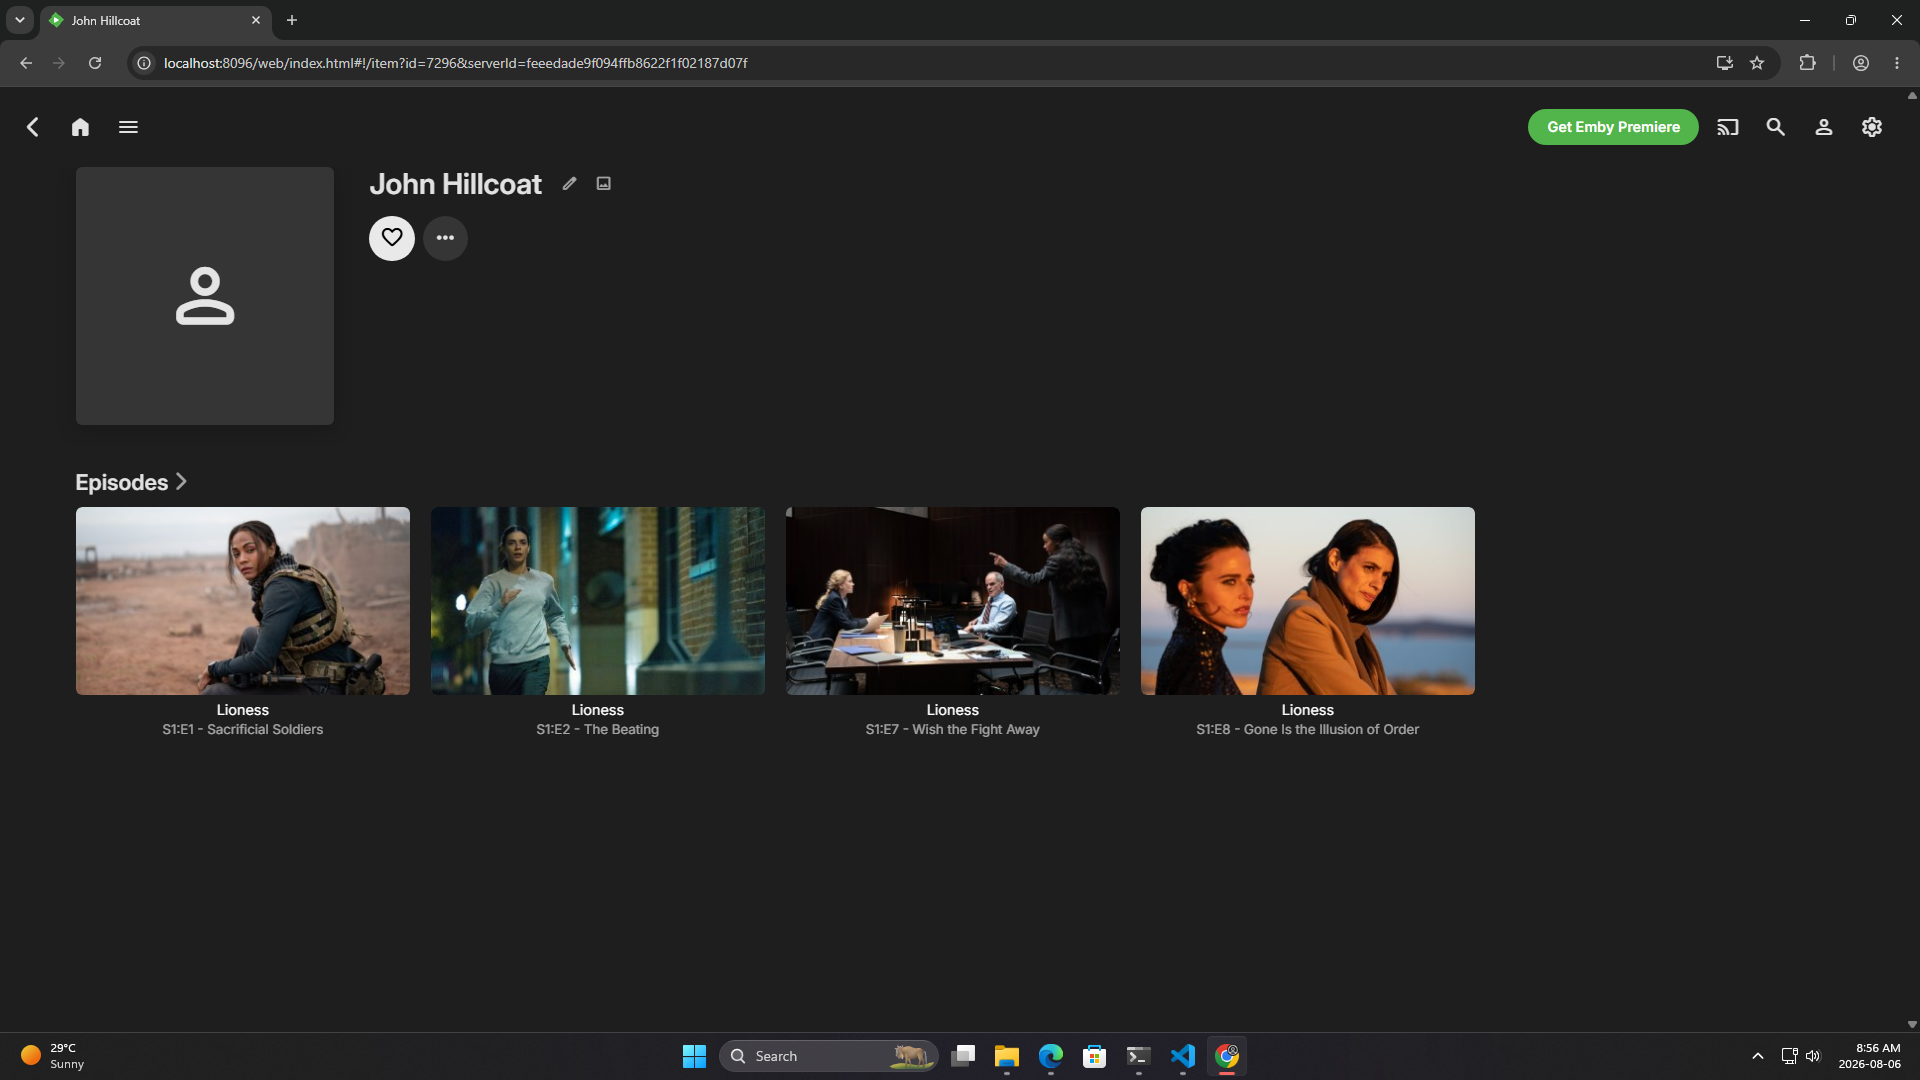The image size is (1920, 1080).
Task: Close the John Hillcoat browser tab
Action: tap(256, 20)
